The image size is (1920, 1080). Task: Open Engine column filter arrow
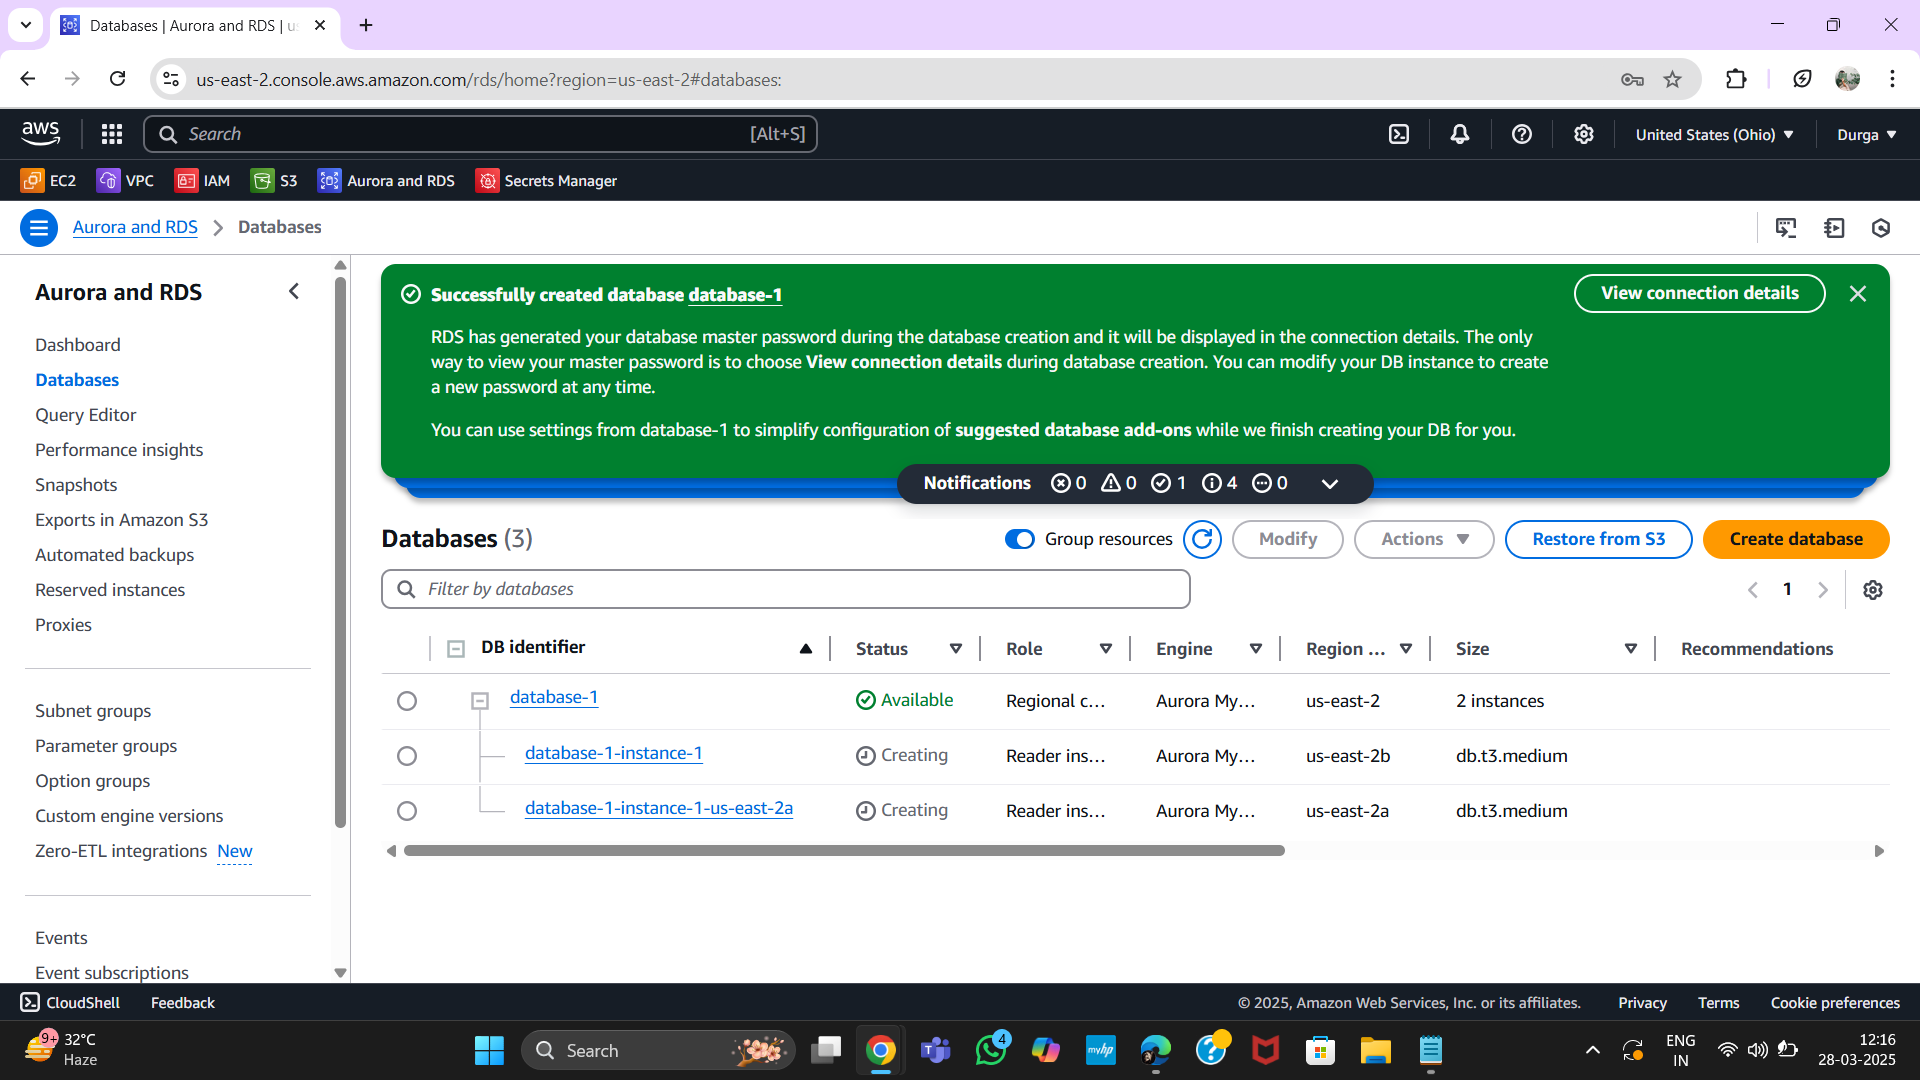(x=1256, y=649)
